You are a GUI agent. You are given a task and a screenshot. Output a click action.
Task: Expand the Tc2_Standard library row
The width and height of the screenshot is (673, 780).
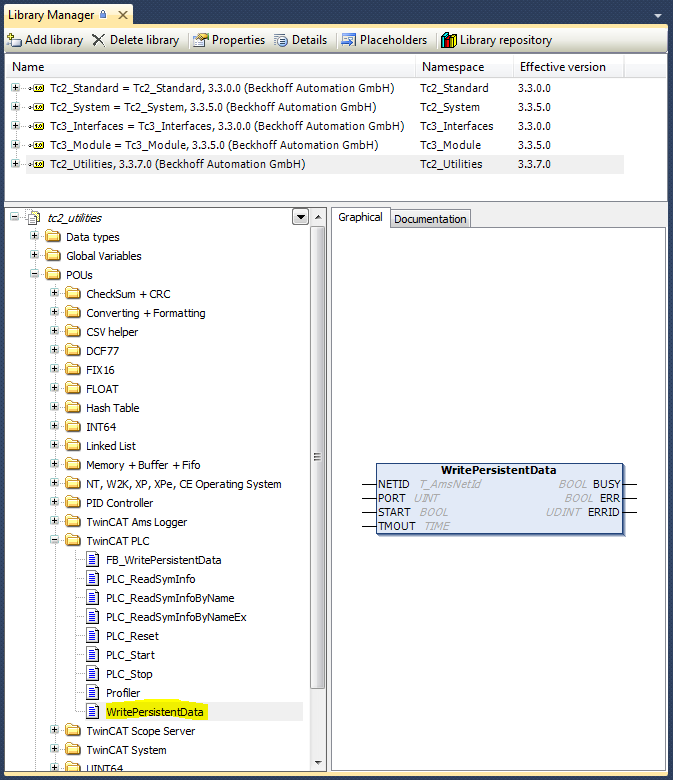coord(15,88)
